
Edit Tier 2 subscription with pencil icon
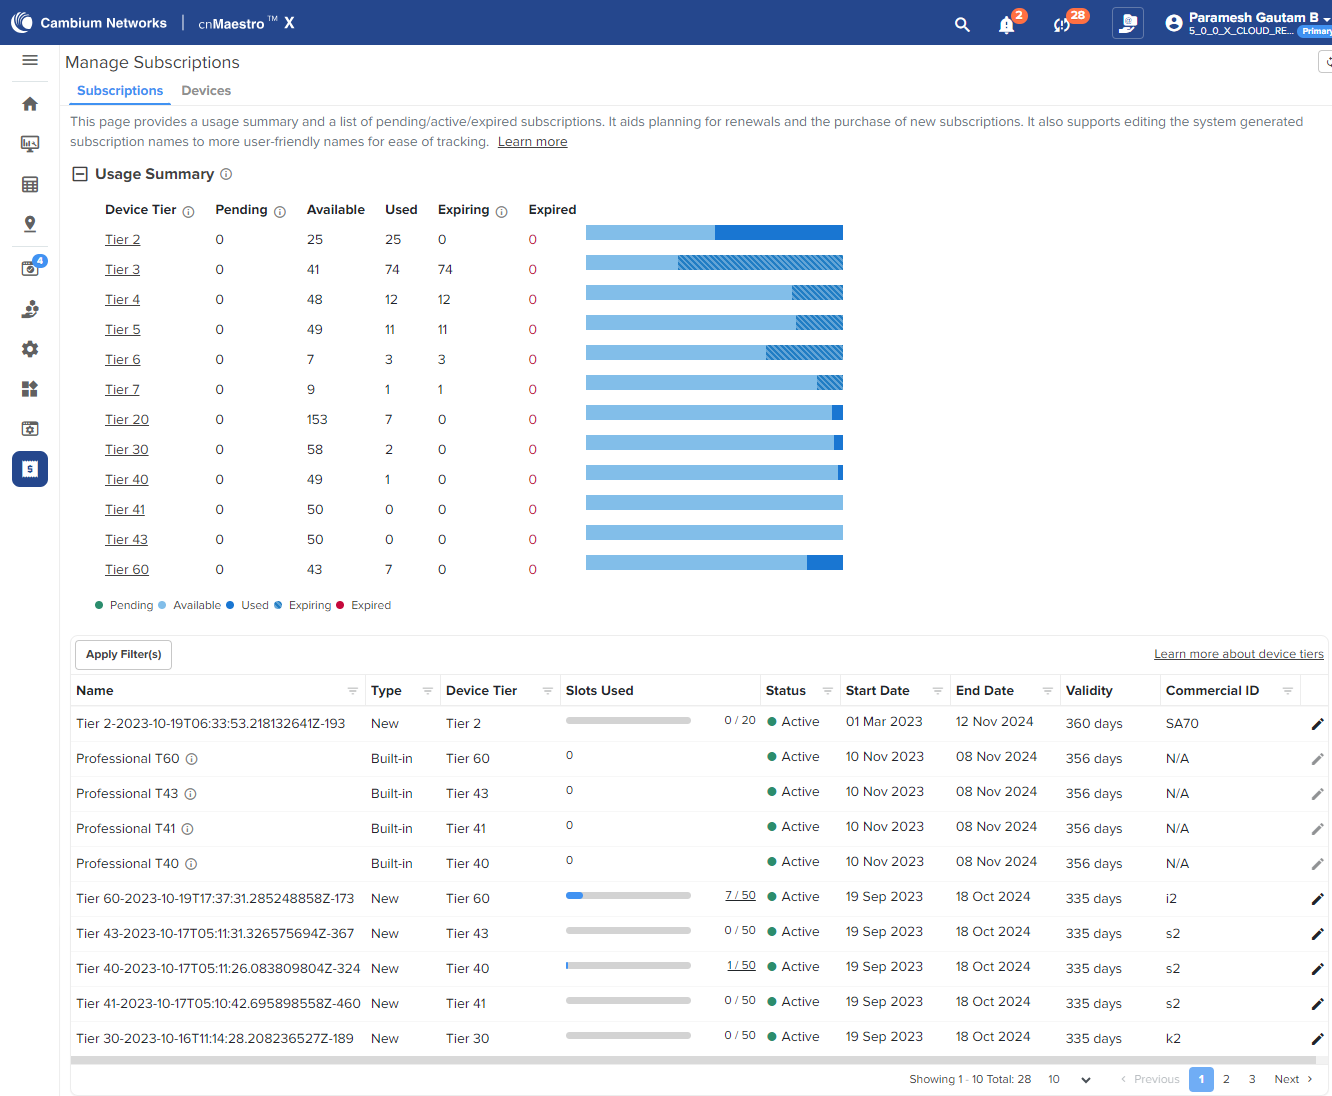pyautogui.click(x=1317, y=724)
